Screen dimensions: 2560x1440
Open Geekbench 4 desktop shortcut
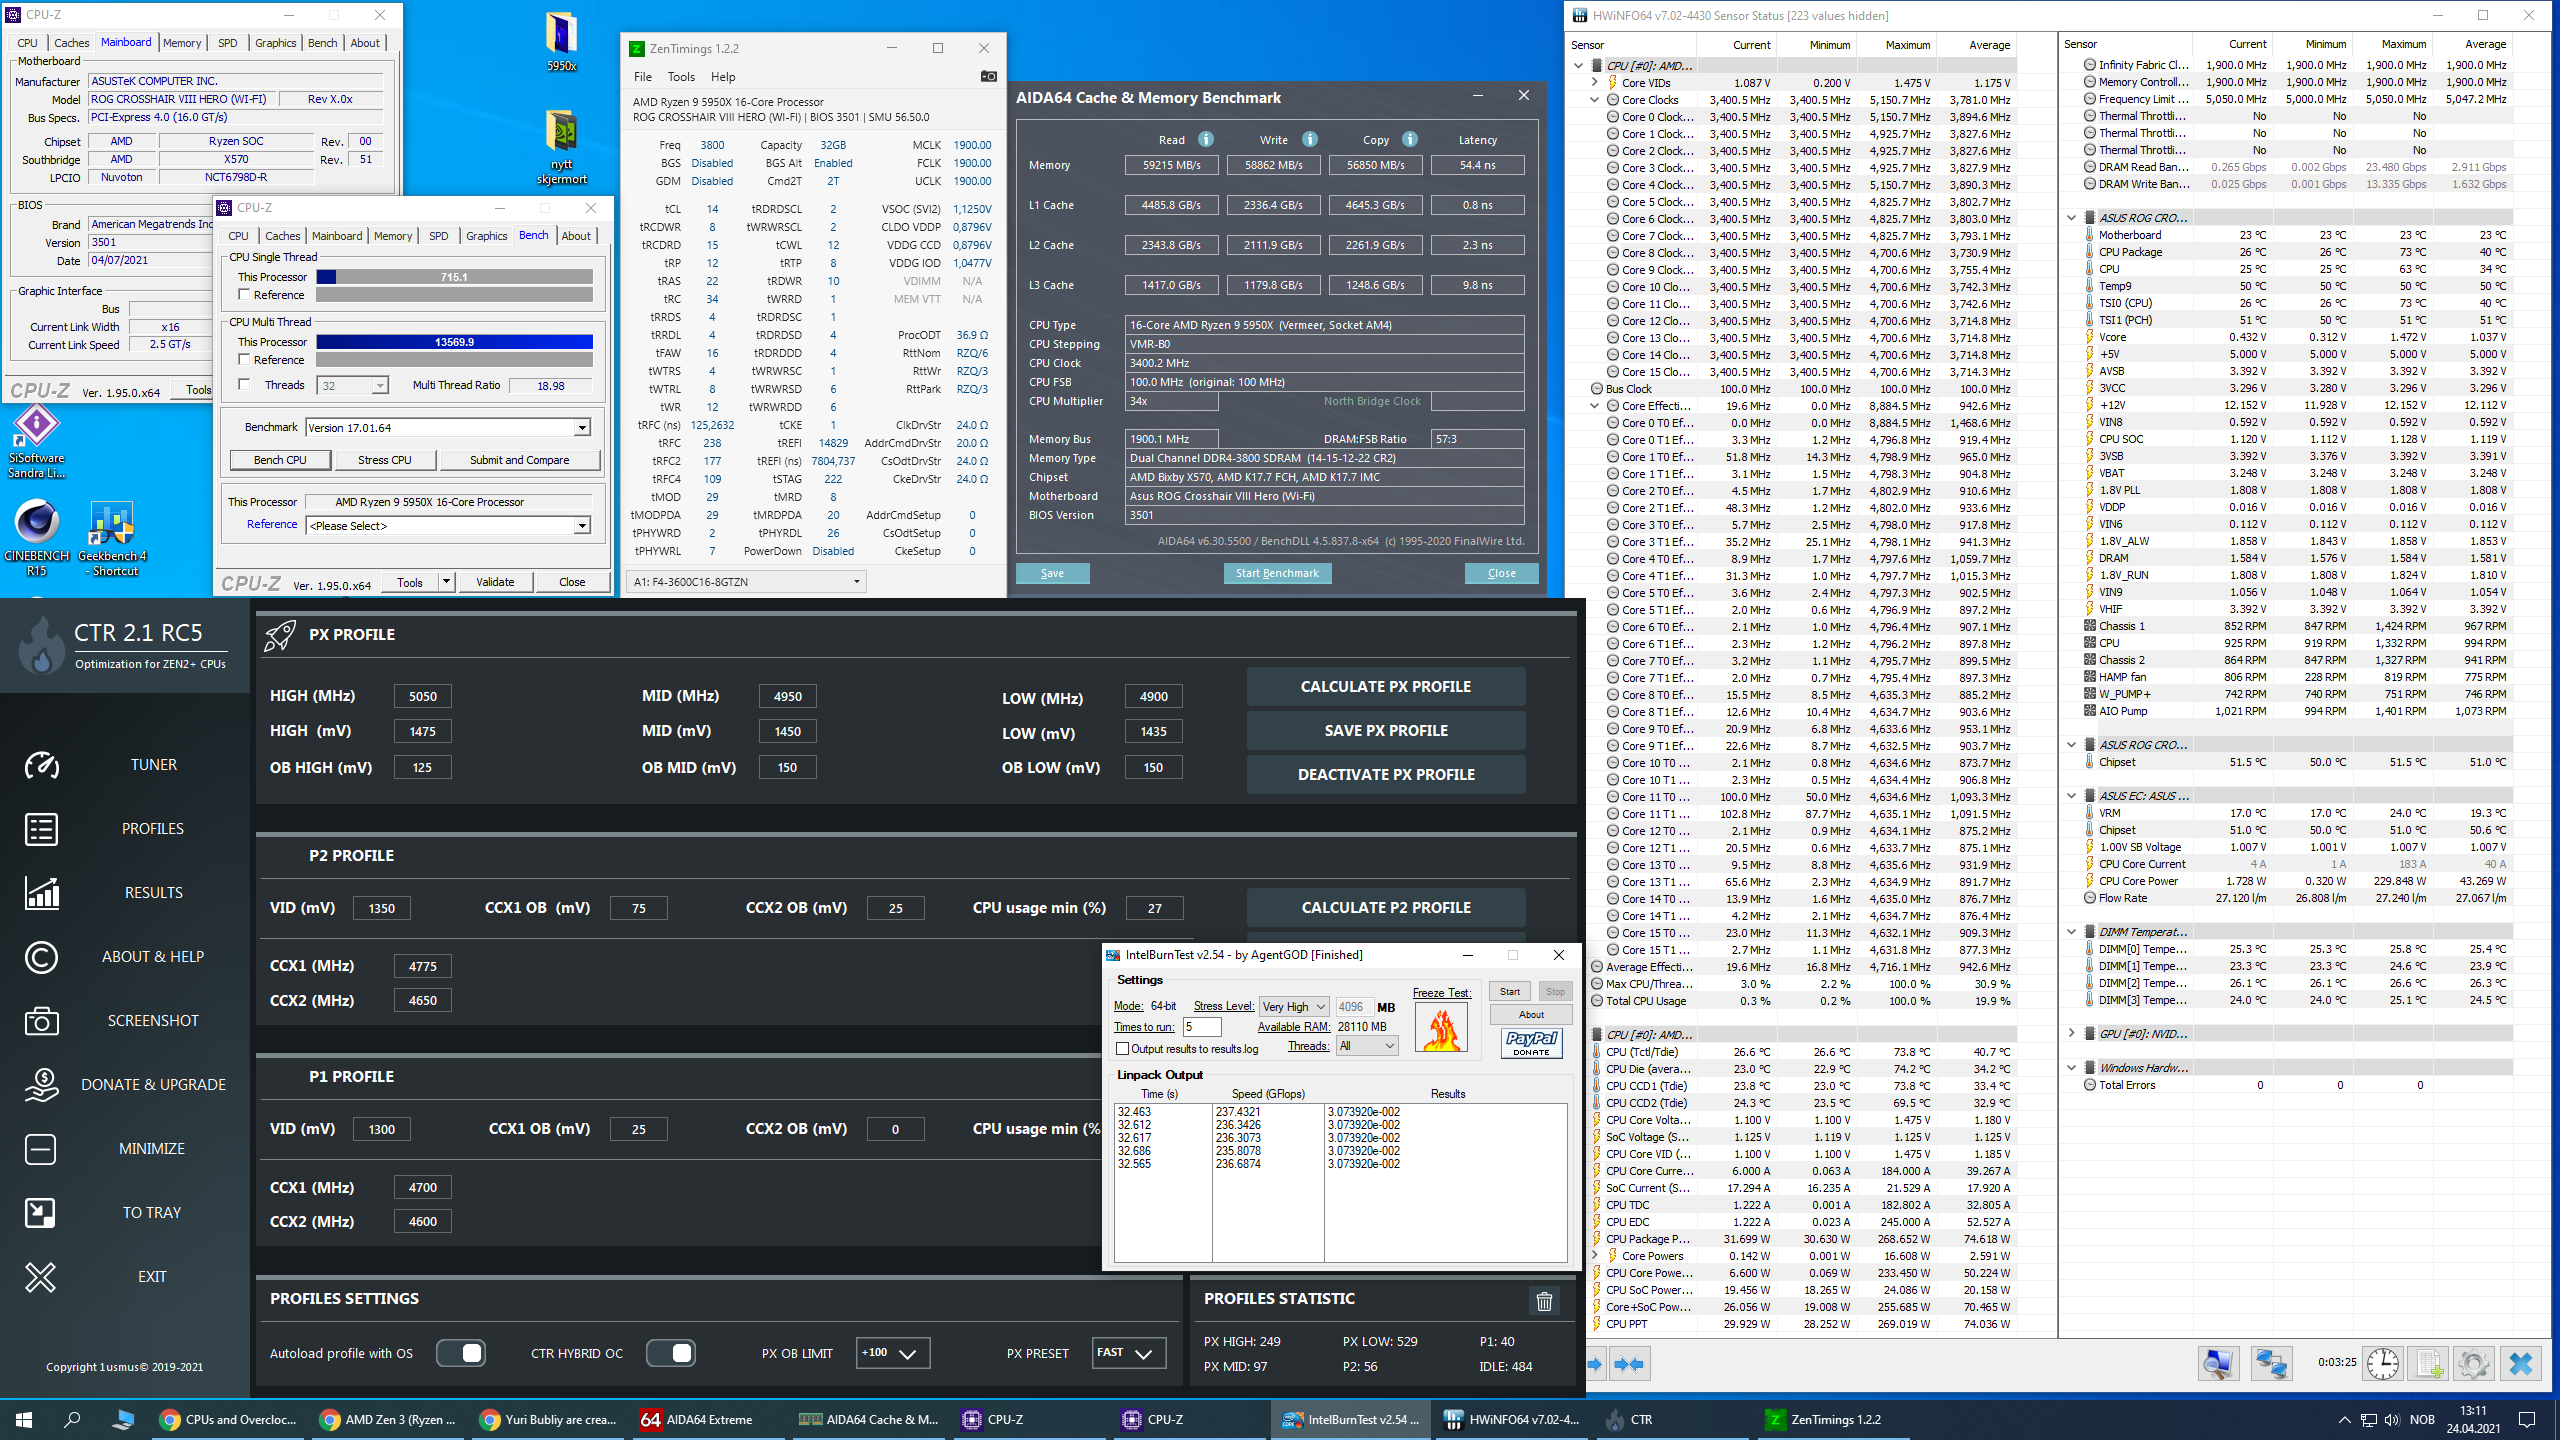tap(112, 537)
